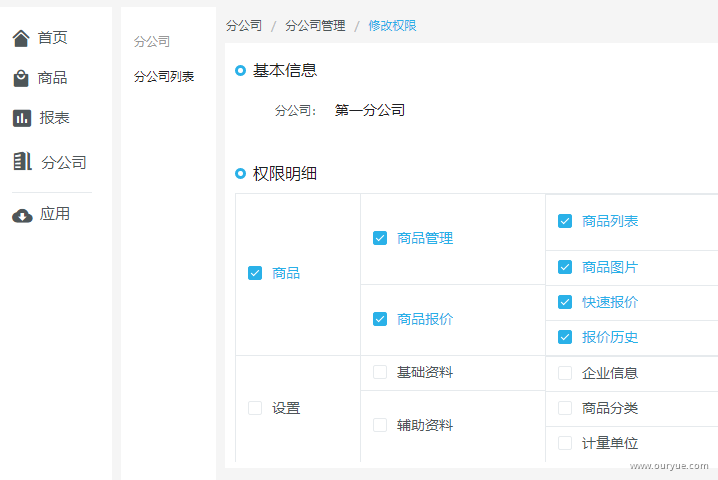Enable the 设置 permission checkbox
Viewport: 718px width, 480px height.
pyautogui.click(x=255, y=408)
